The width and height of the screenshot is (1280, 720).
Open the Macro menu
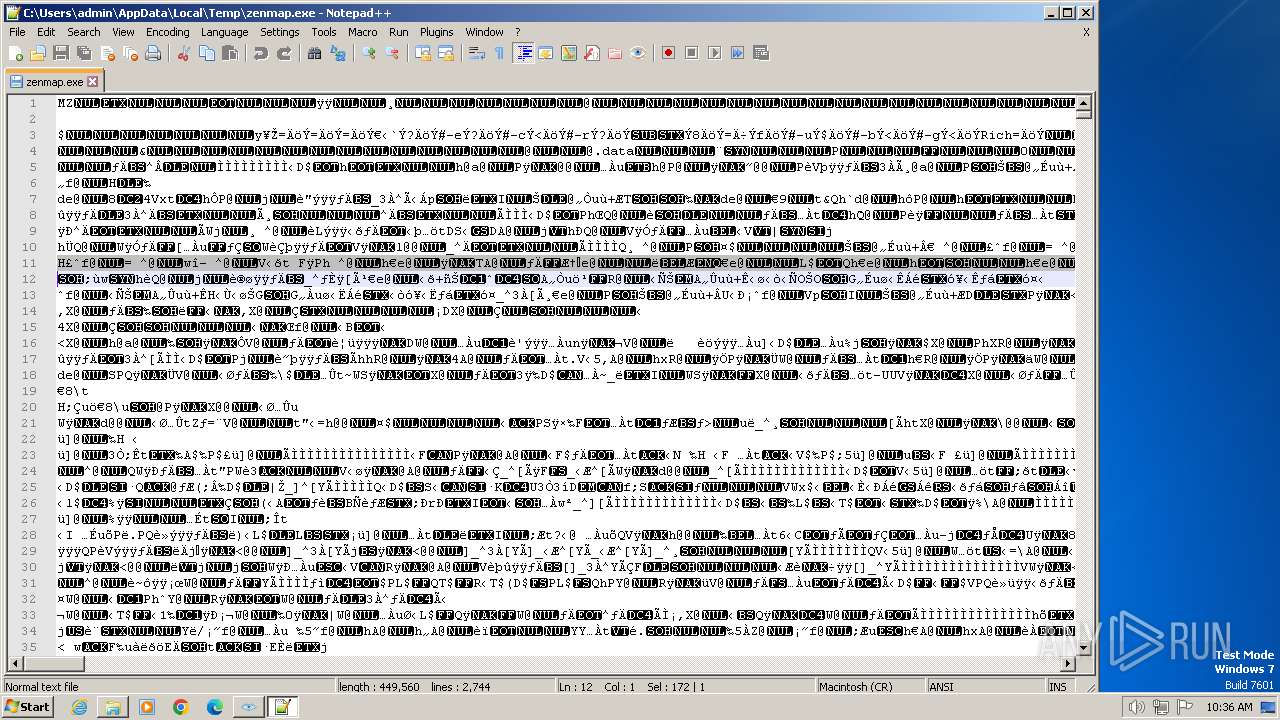click(362, 32)
